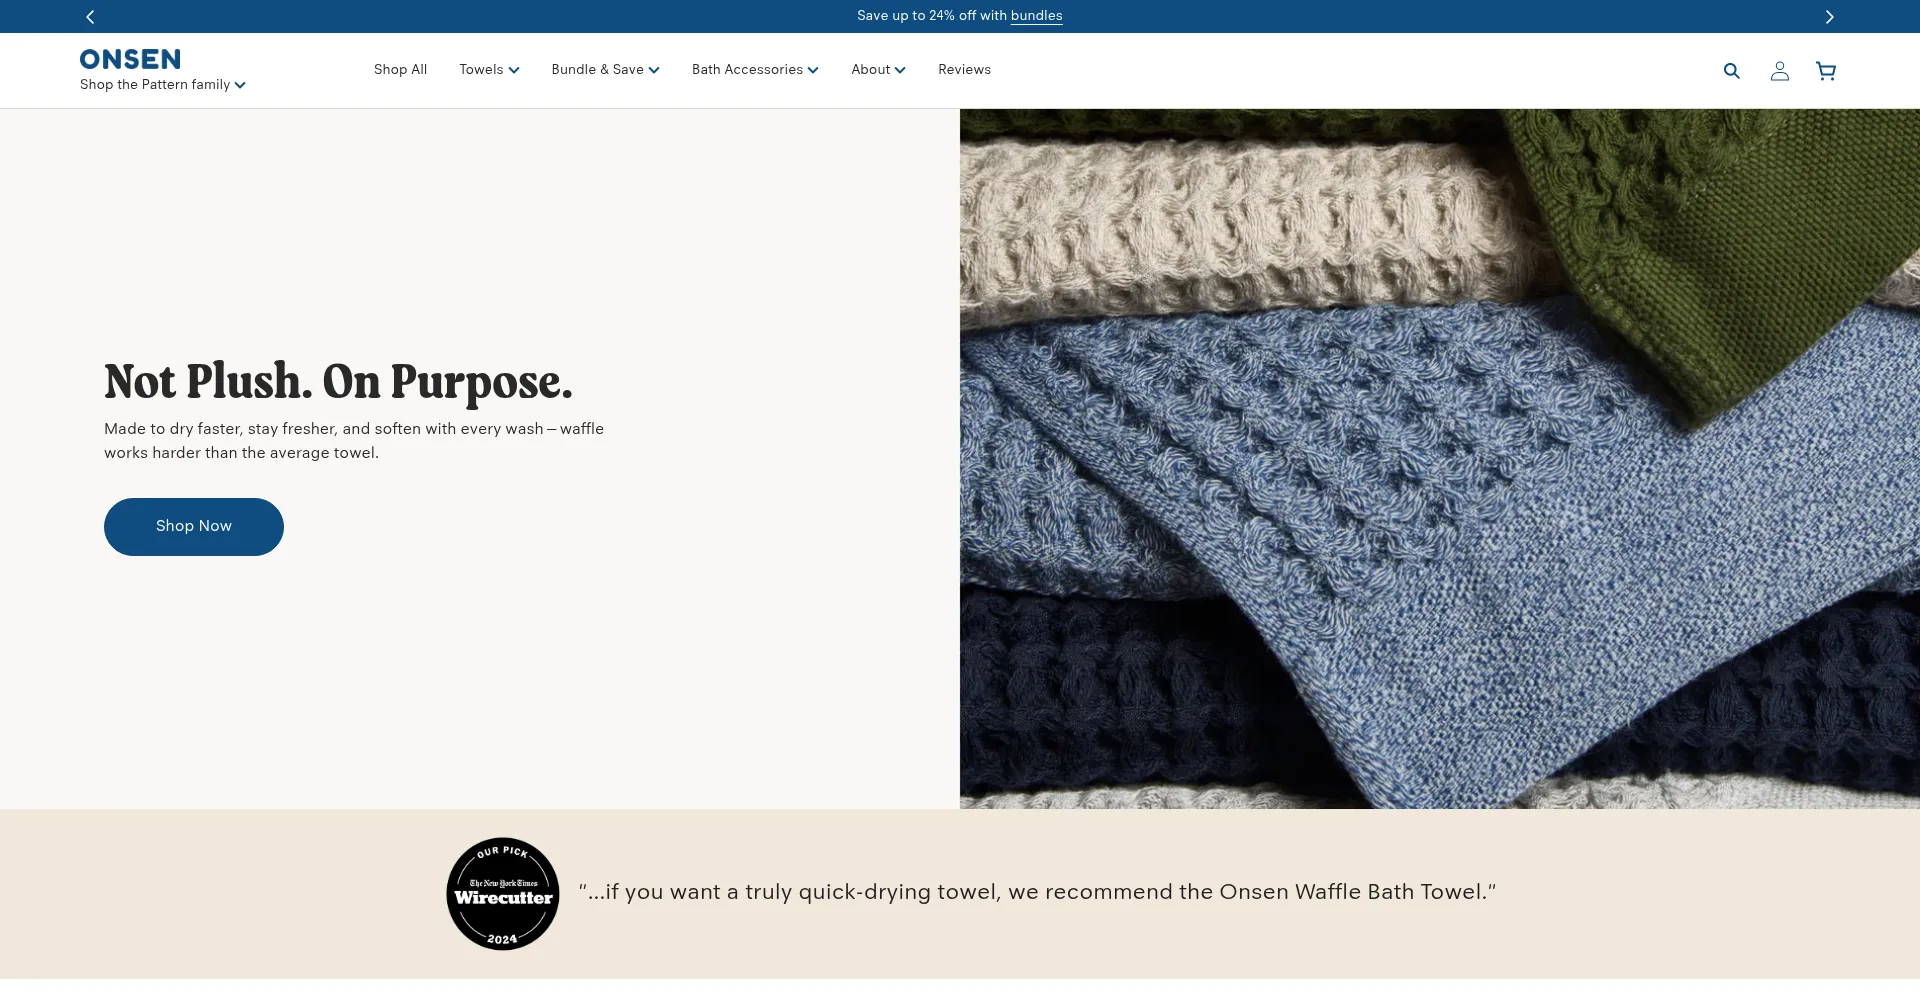Go to the Reviews page
Screen dimensions: 1920x993
pos(963,69)
